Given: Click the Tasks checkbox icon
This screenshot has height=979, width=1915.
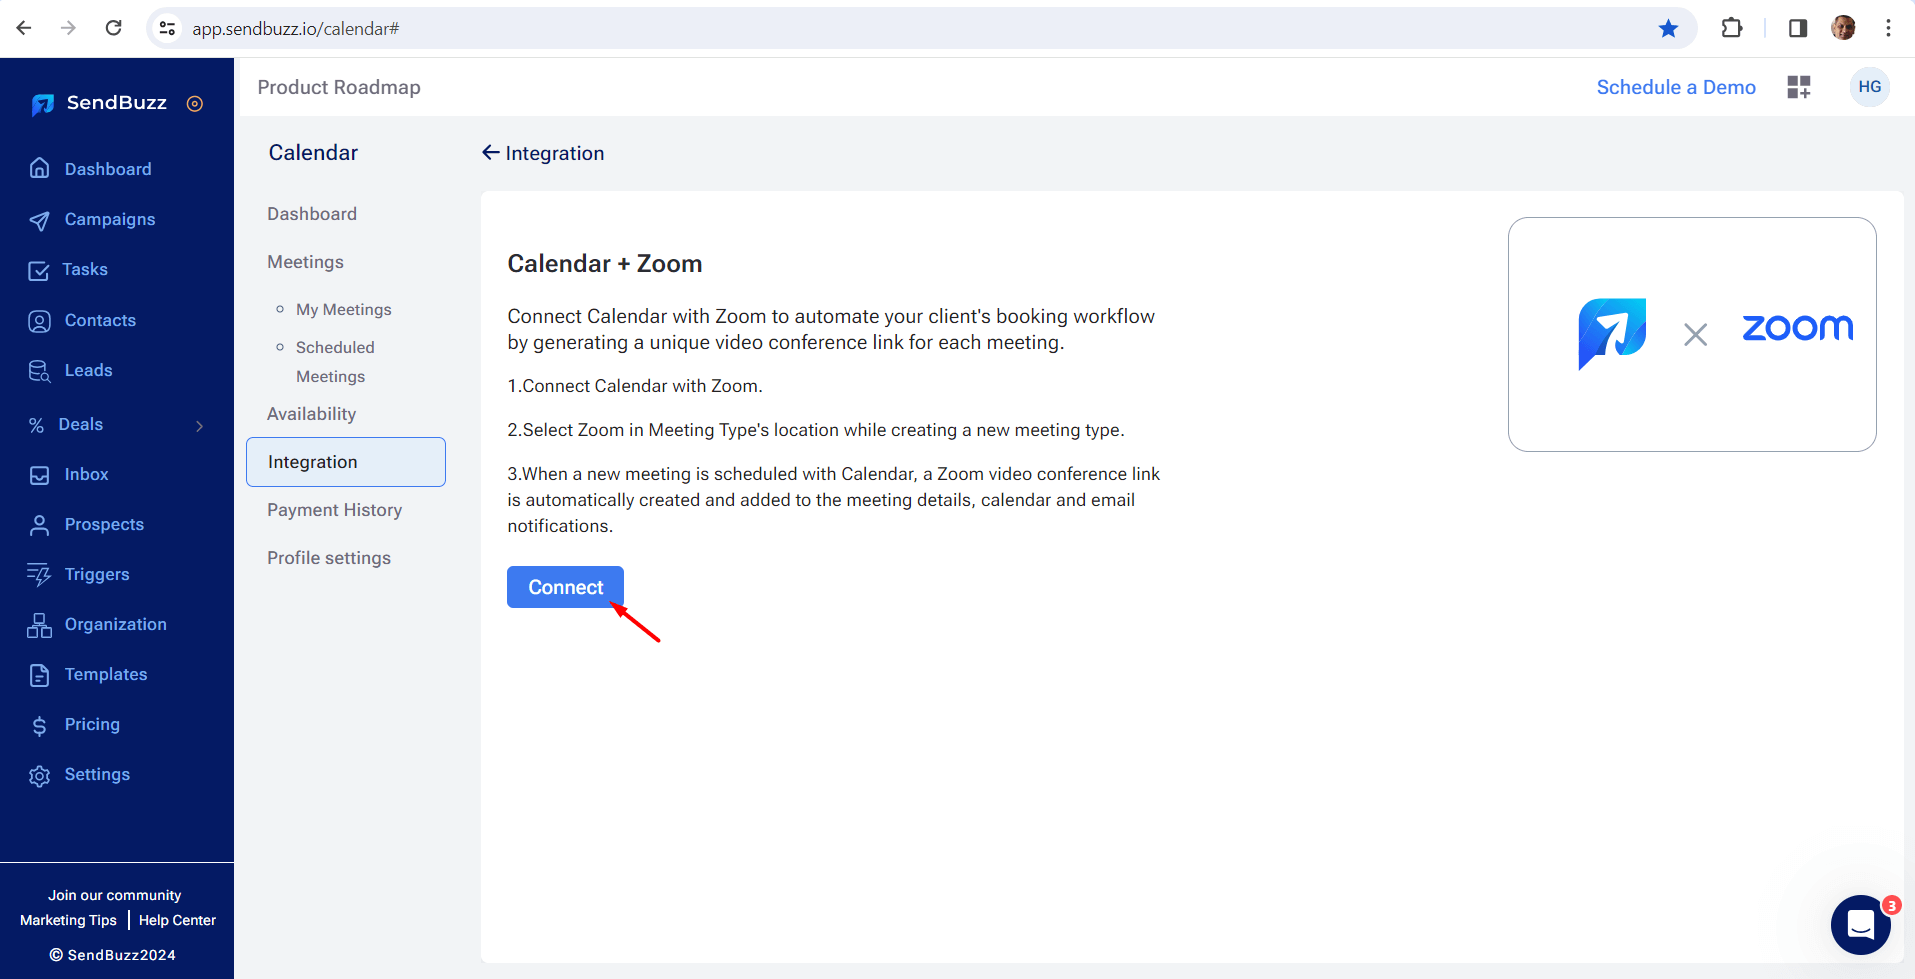Looking at the screenshot, I should [39, 270].
